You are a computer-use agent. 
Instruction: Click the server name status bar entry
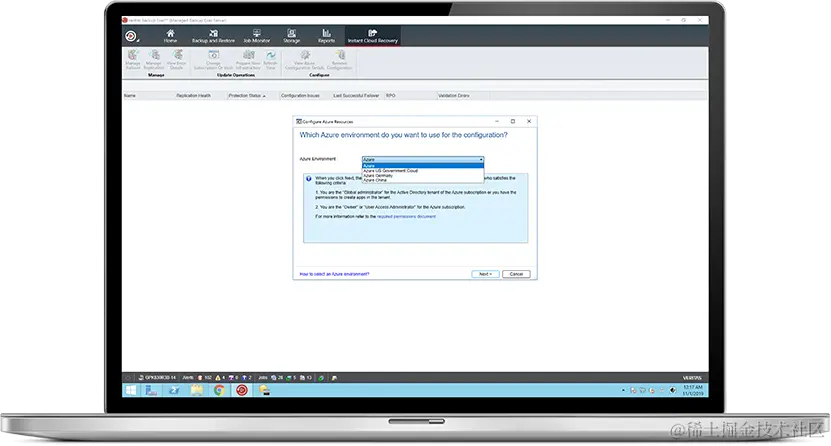pyautogui.click(x=157, y=378)
